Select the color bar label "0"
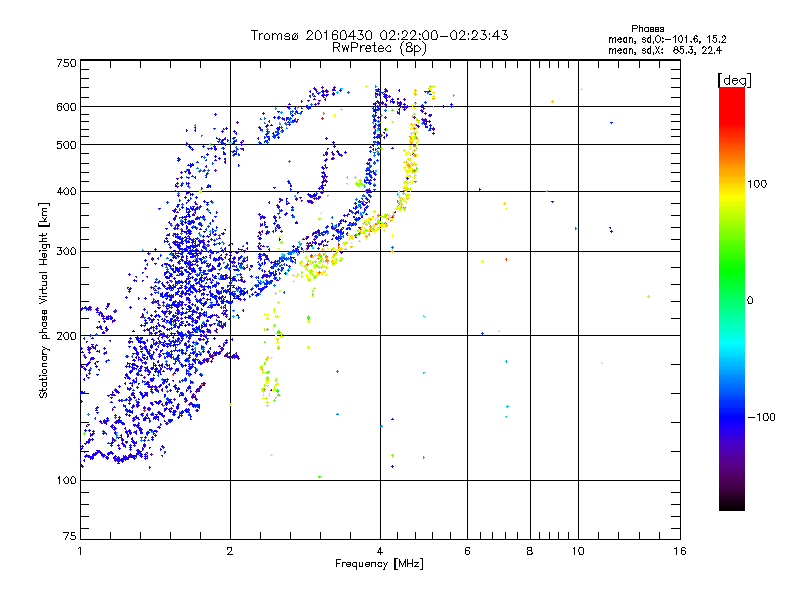 click(749, 300)
